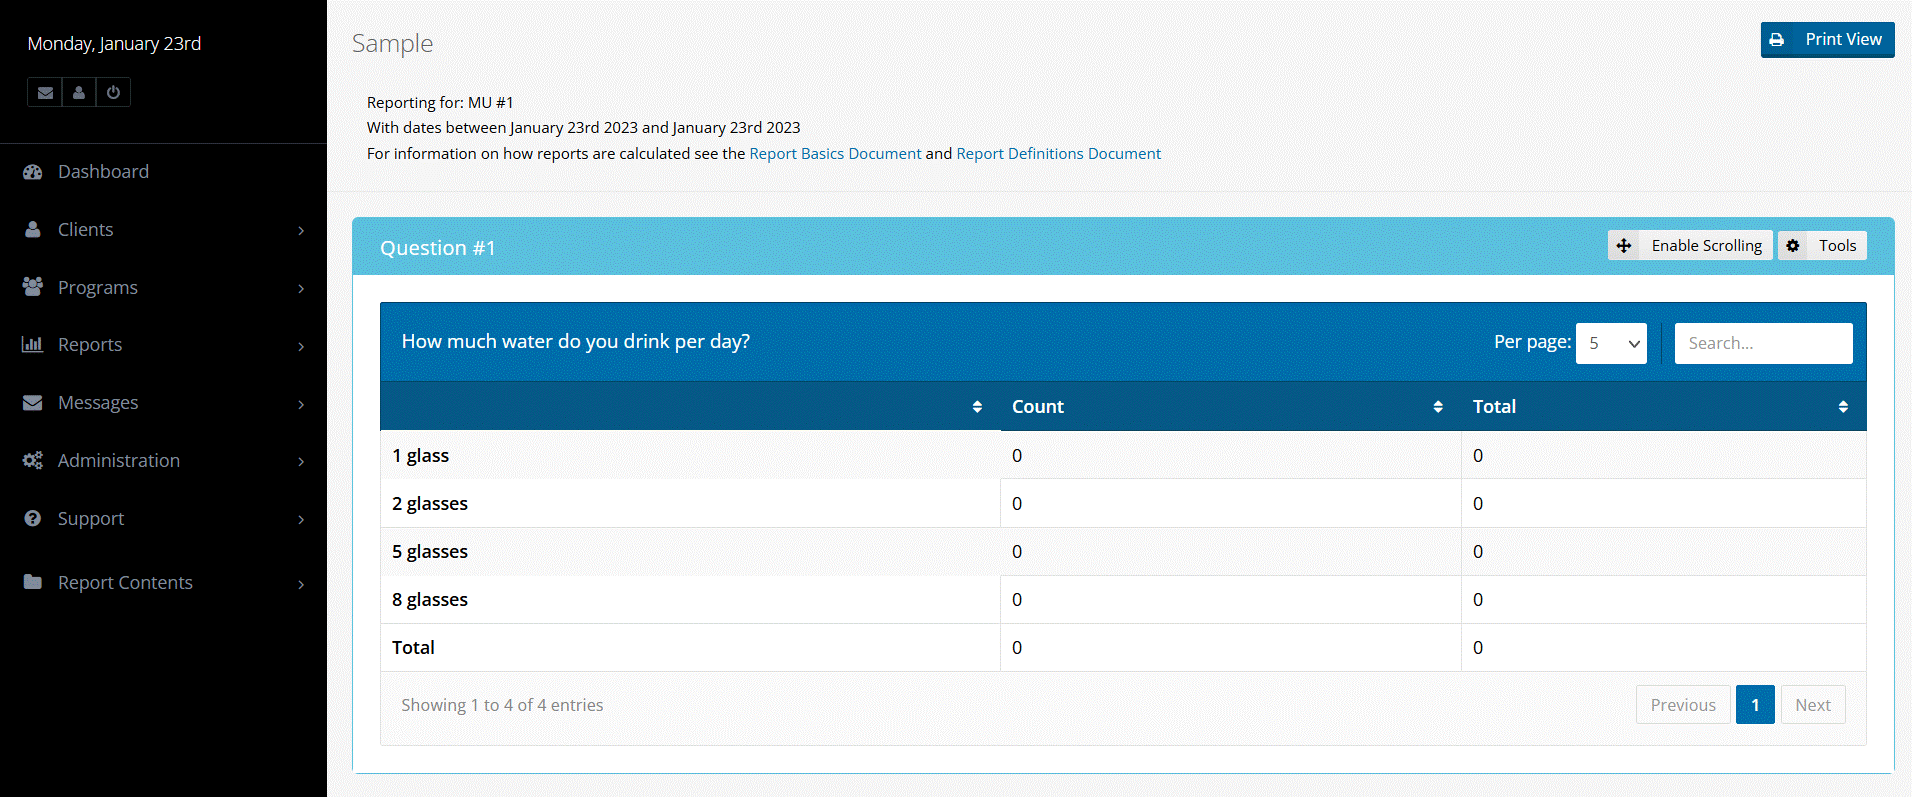The image size is (1912, 797).
Task: Open the Report Basics Document link
Action: (835, 154)
